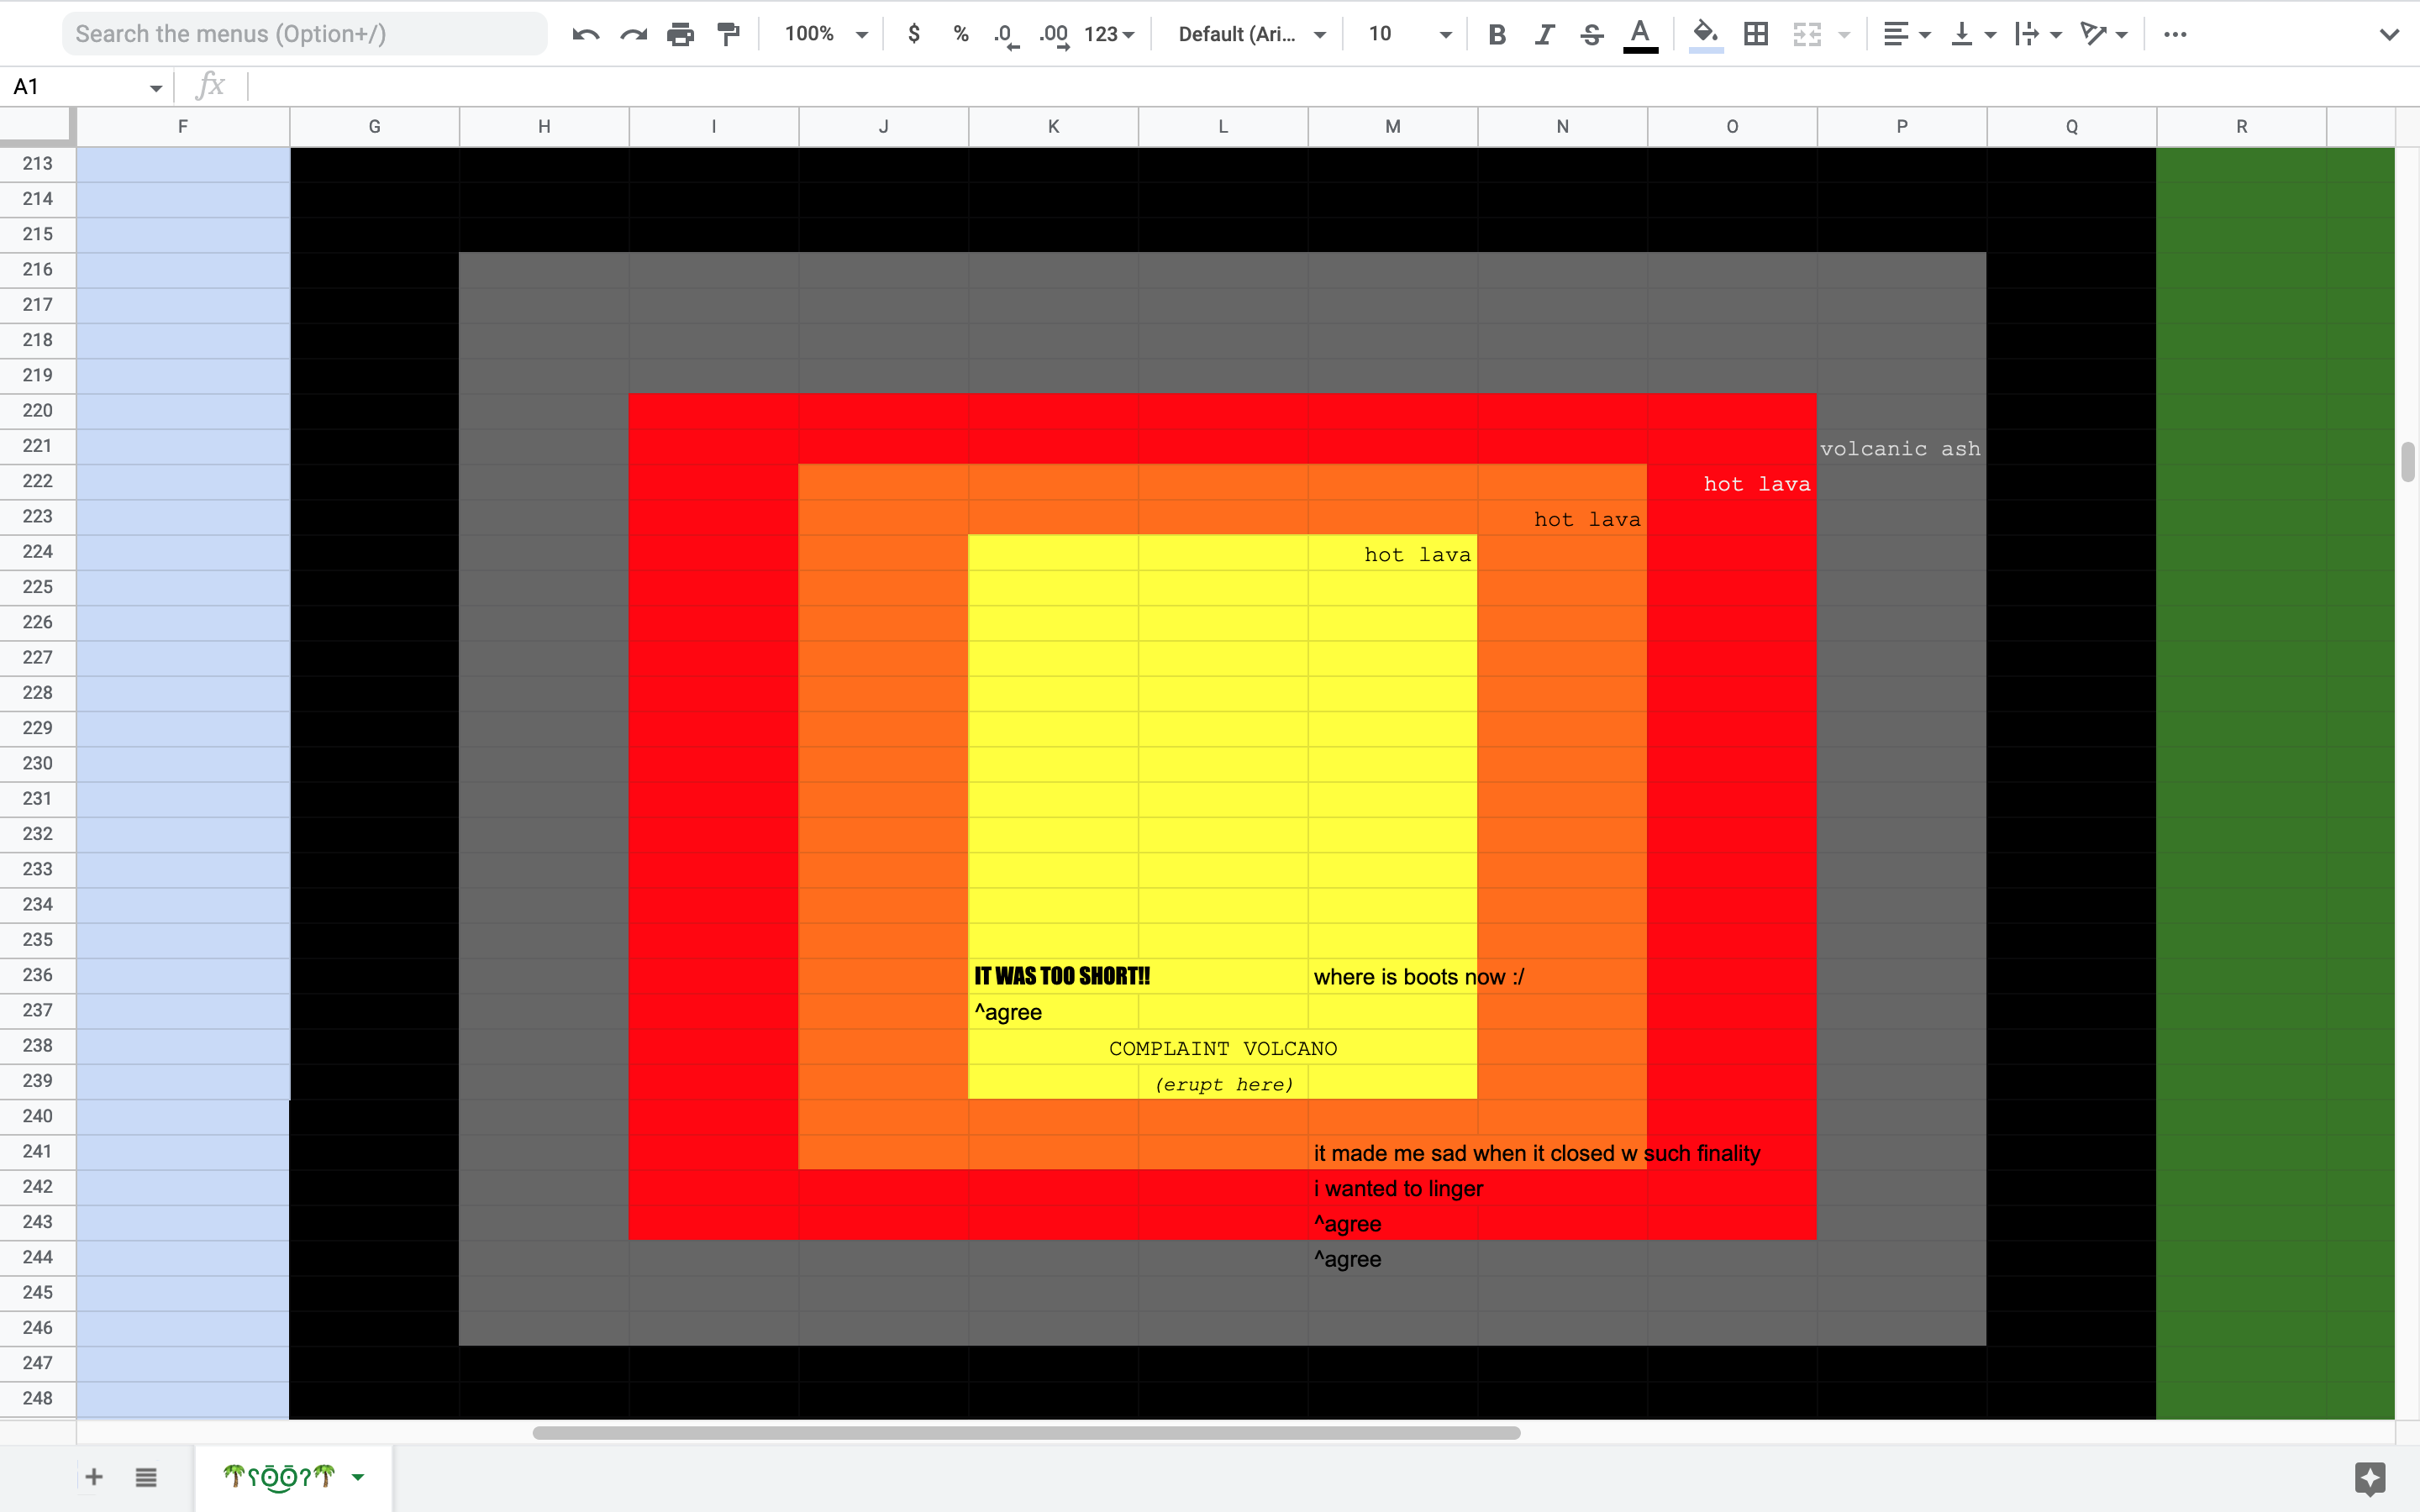The width and height of the screenshot is (2420, 1512).
Task: Click the Borders grid icon
Action: coord(1755,35)
